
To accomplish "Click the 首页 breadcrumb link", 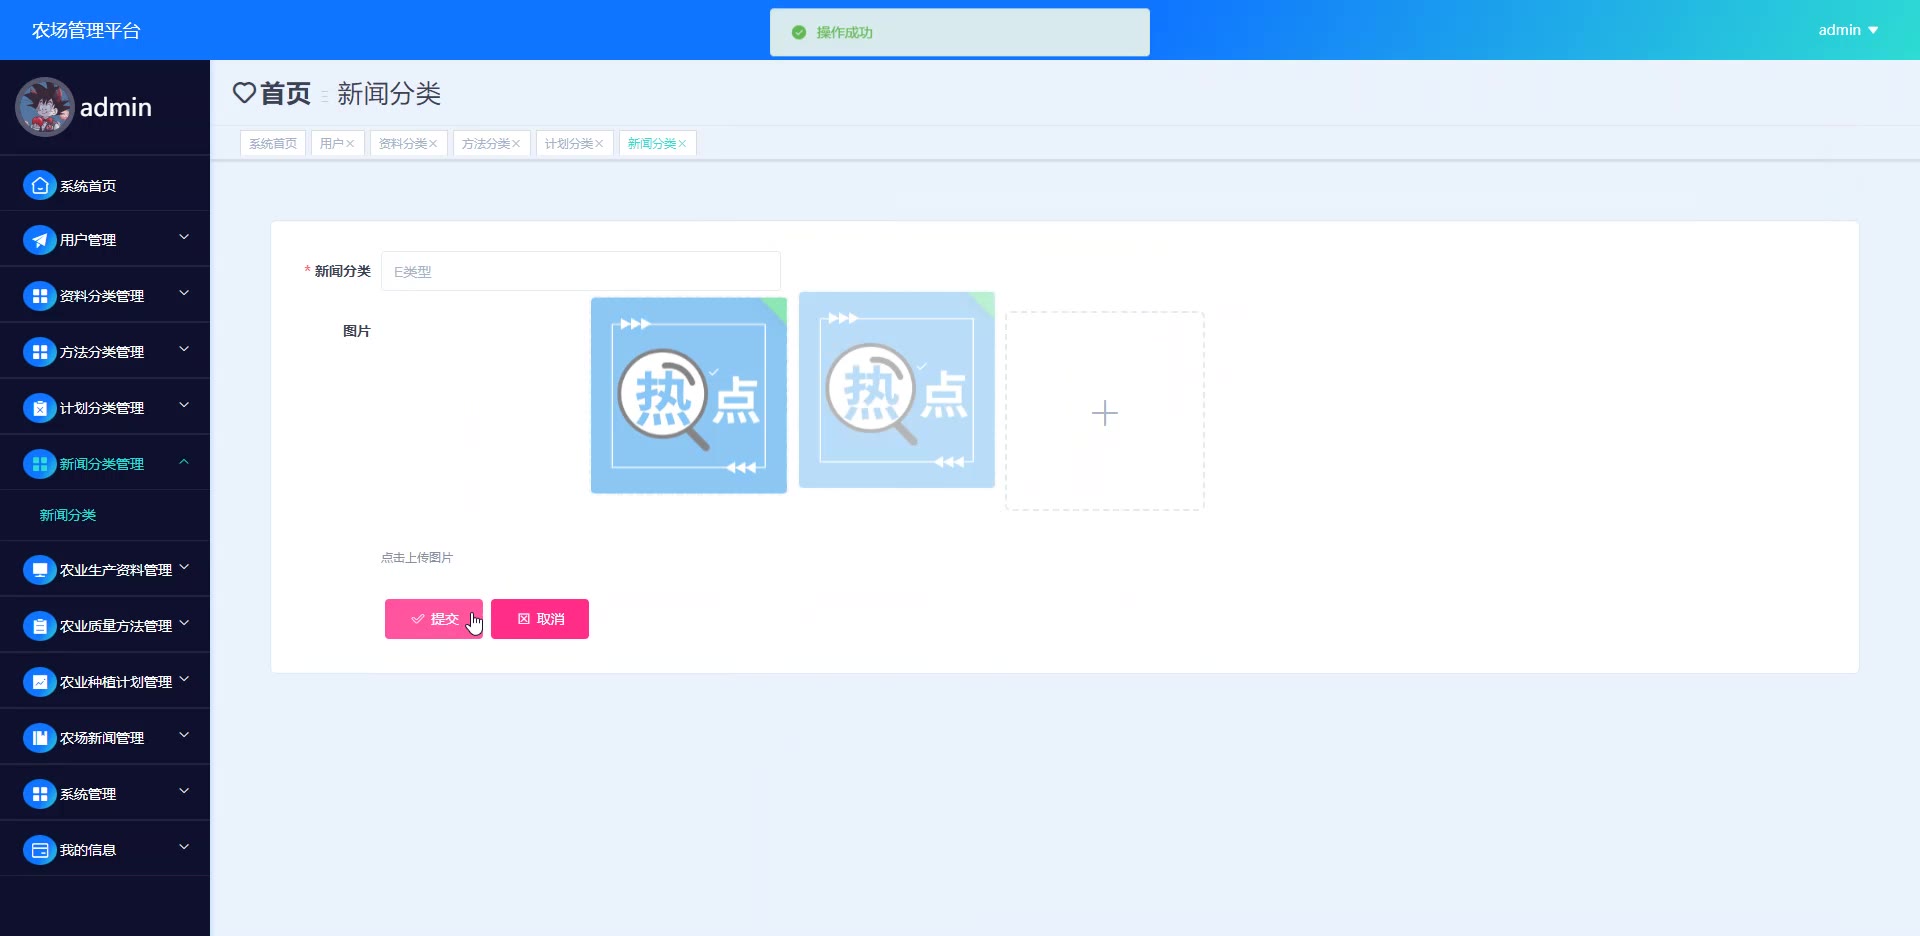I will 285,93.
